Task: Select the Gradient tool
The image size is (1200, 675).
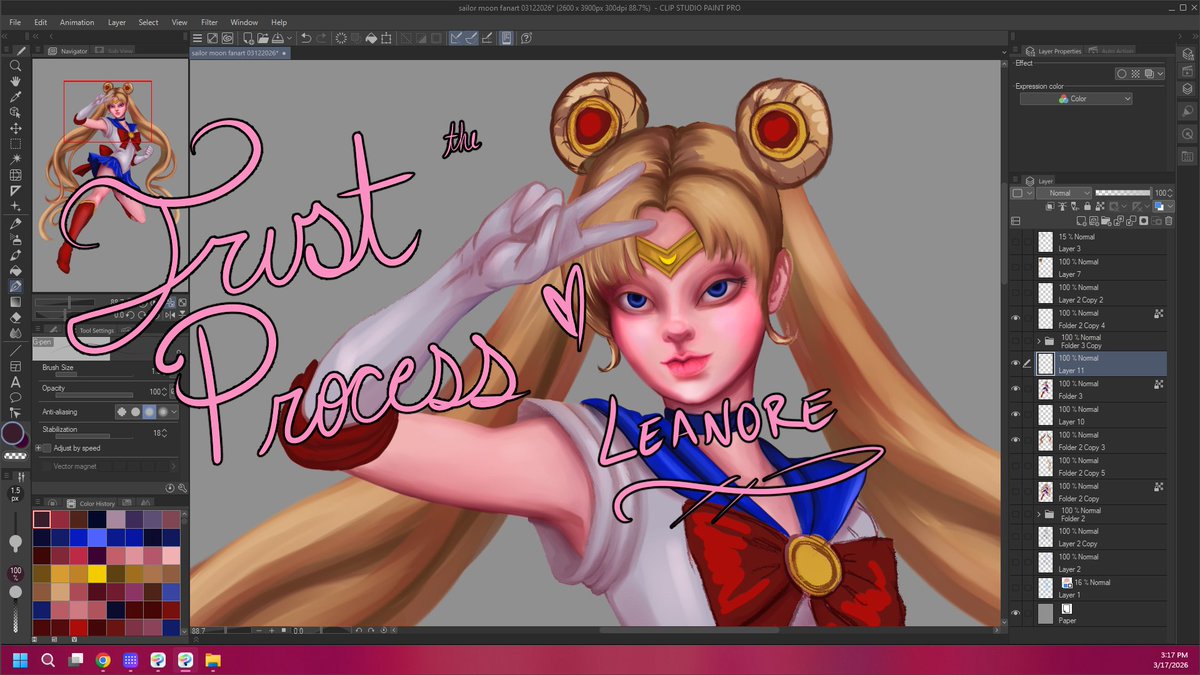Action: click(15, 301)
